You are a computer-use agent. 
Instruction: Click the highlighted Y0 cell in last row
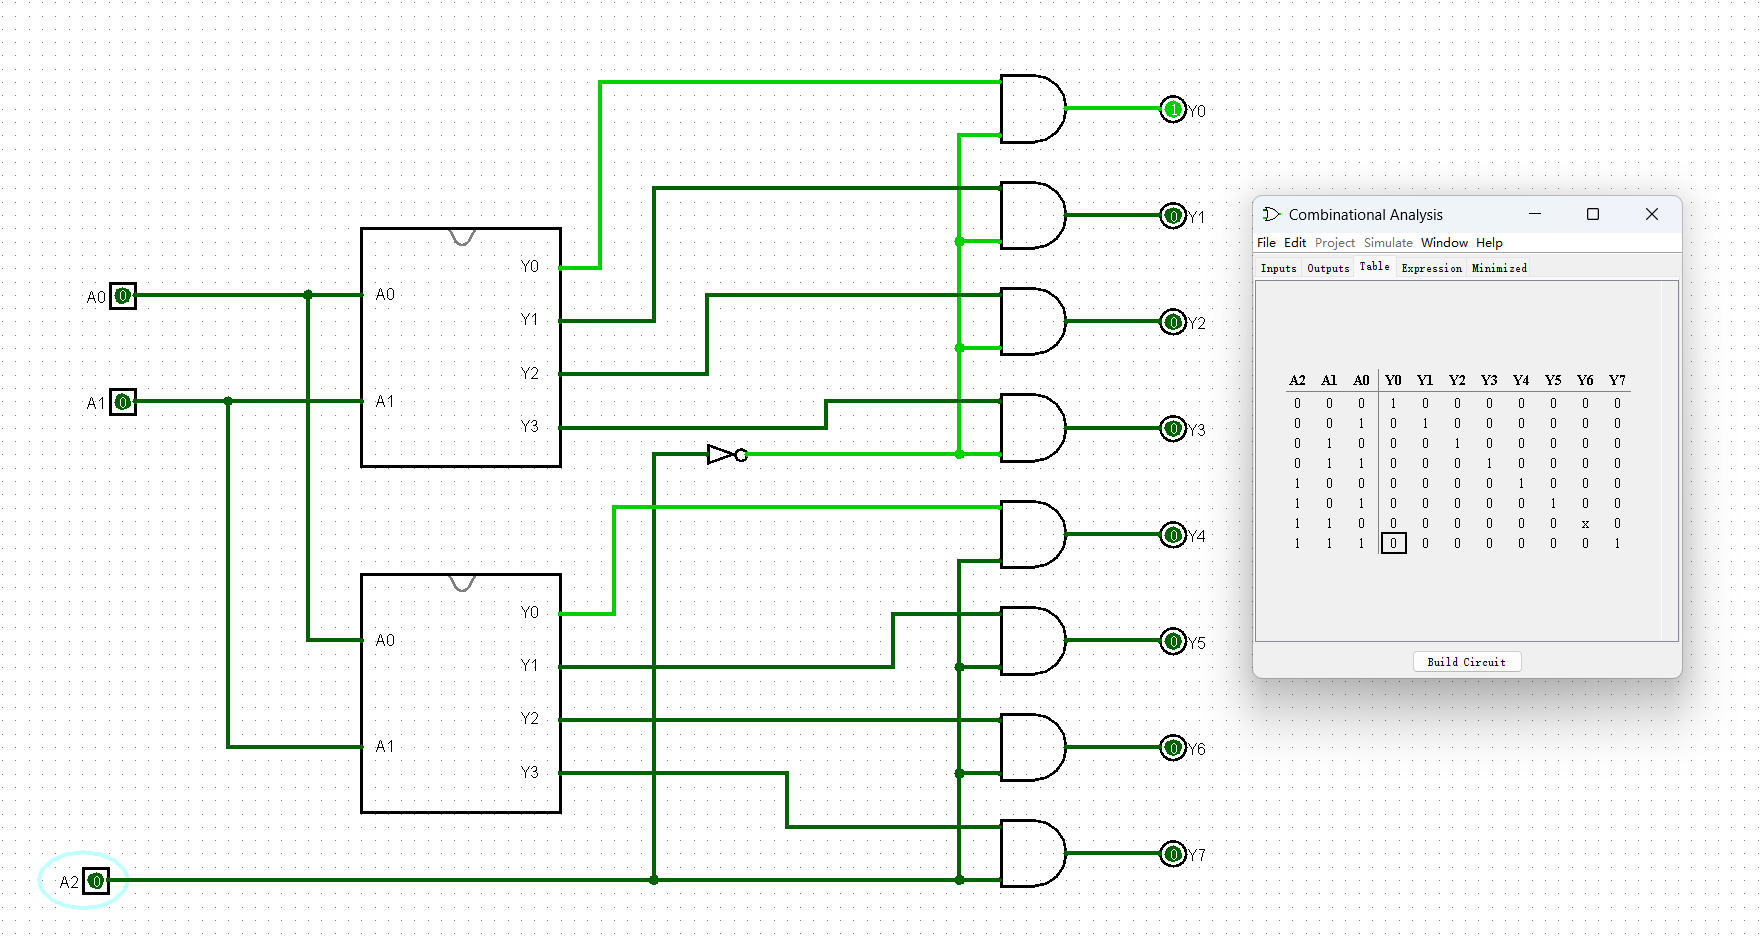pos(1393,544)
